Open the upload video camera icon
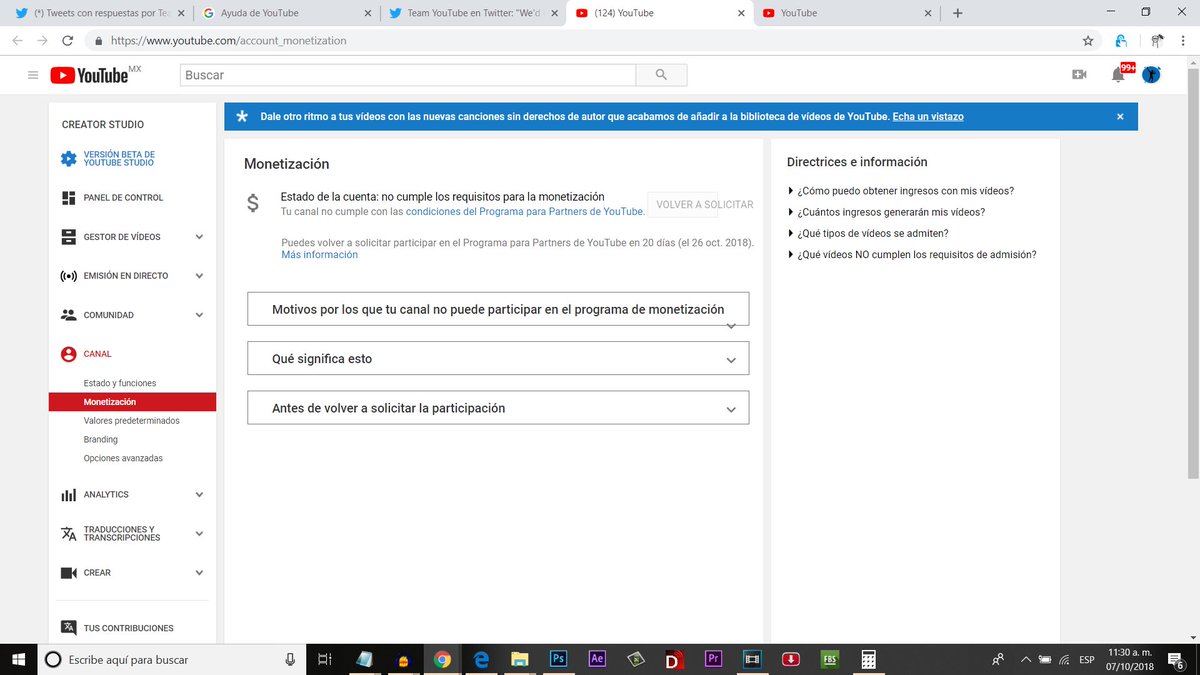 (1079, 75)
